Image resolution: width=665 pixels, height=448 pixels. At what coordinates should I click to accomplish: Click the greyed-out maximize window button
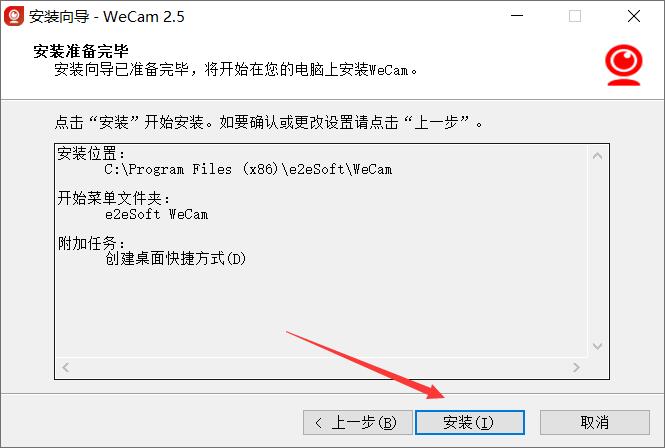point(575,16)
